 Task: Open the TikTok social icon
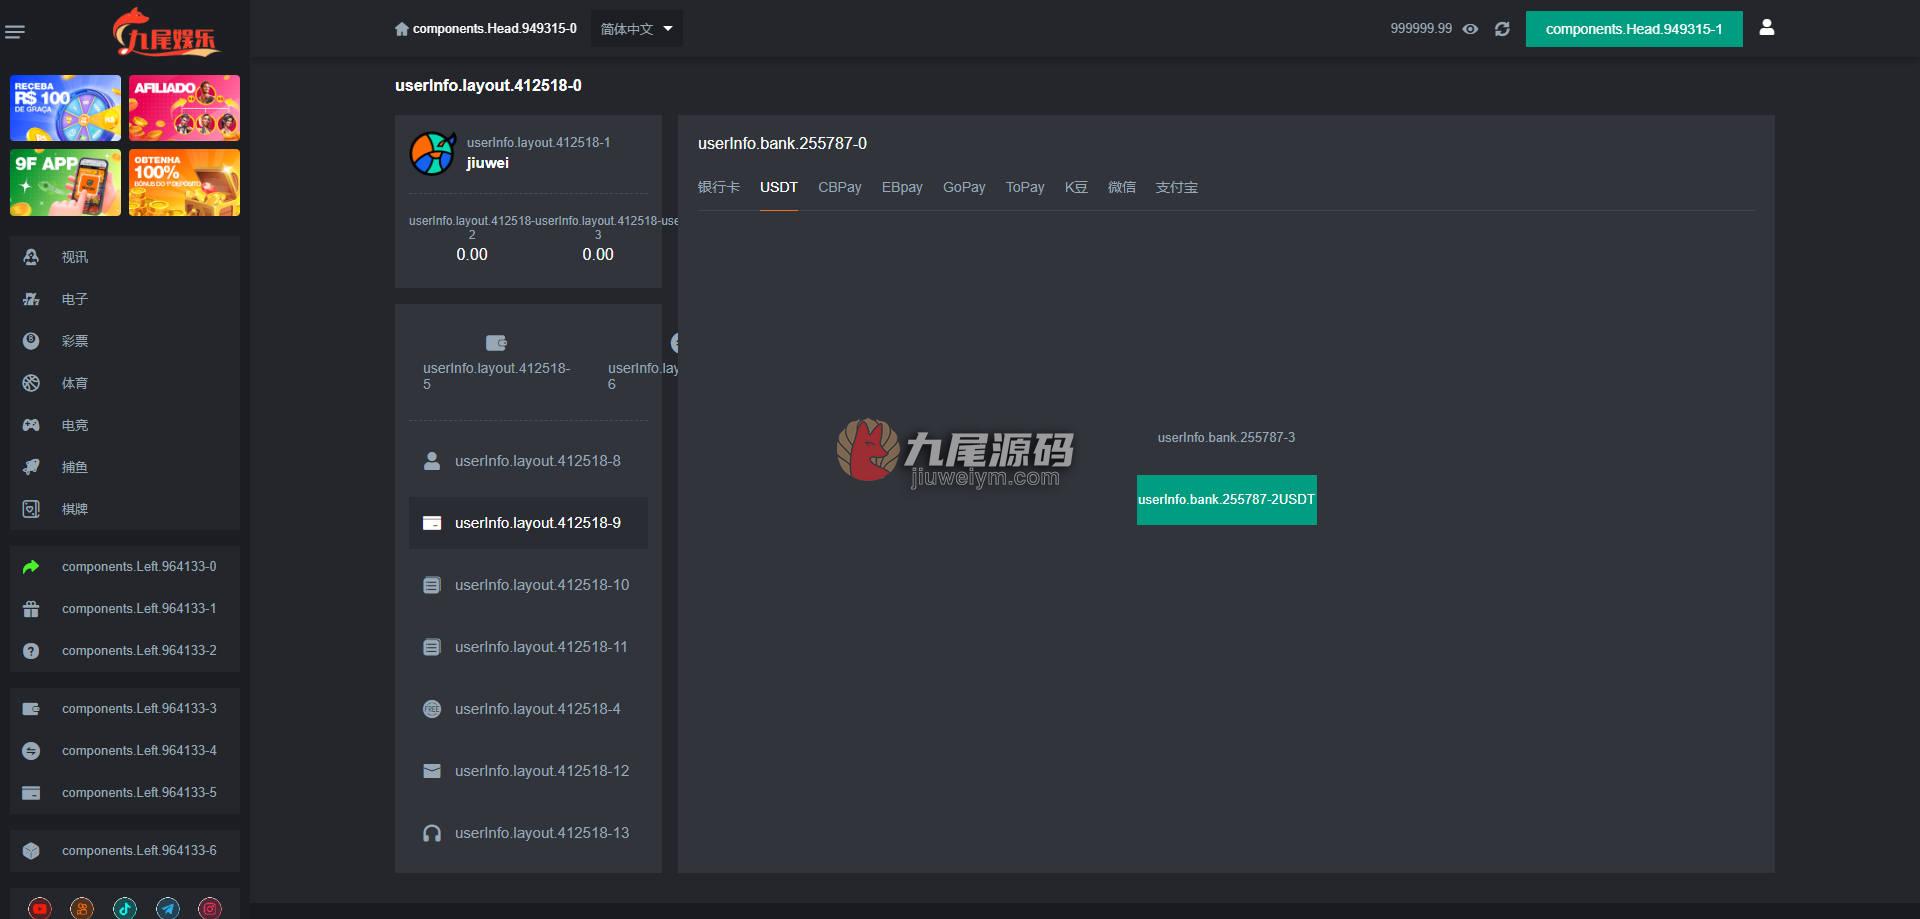pos(125,908)
